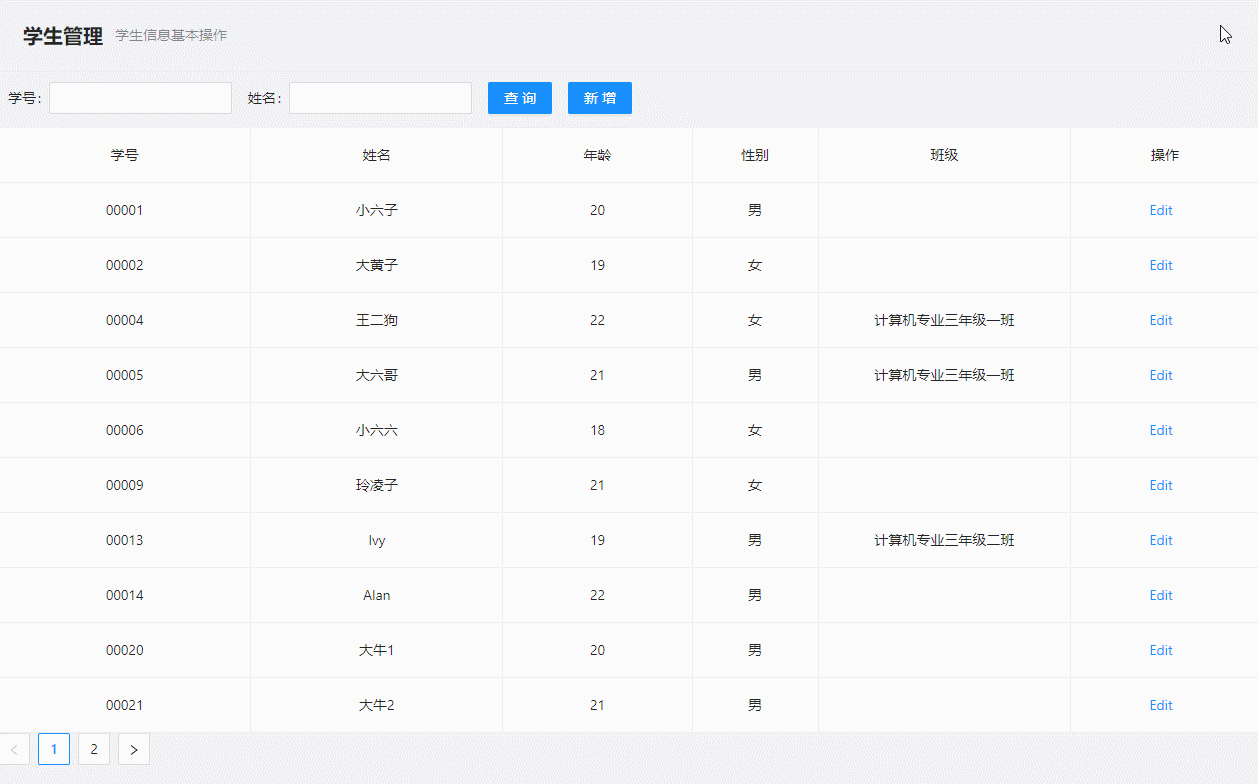Select page 1 in pagination
Image resolution: width=1258 pixels, height=784 pixels.
(x=53, y=748)
